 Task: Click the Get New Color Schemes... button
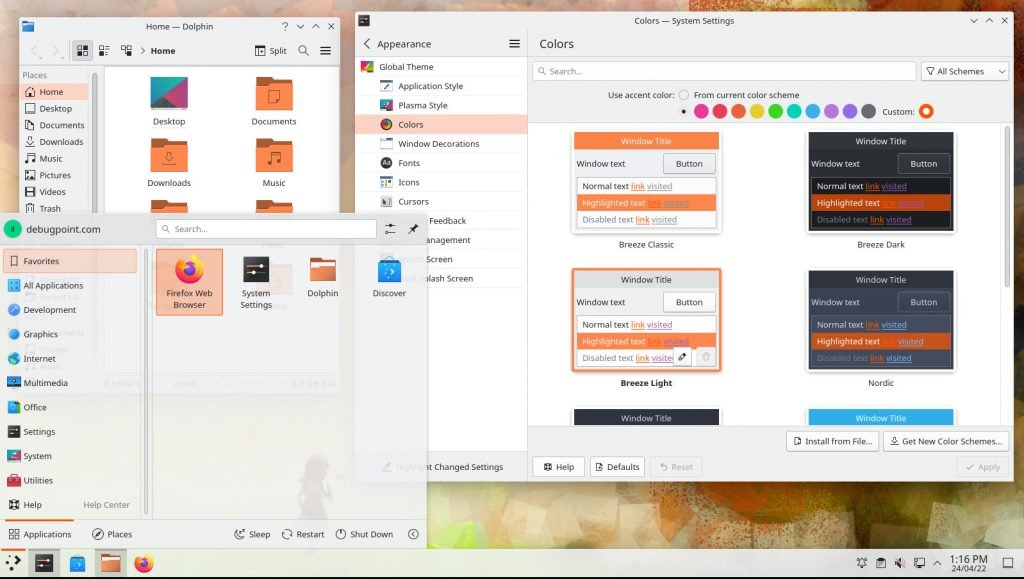pyautogui.click(x=946, y=441)
